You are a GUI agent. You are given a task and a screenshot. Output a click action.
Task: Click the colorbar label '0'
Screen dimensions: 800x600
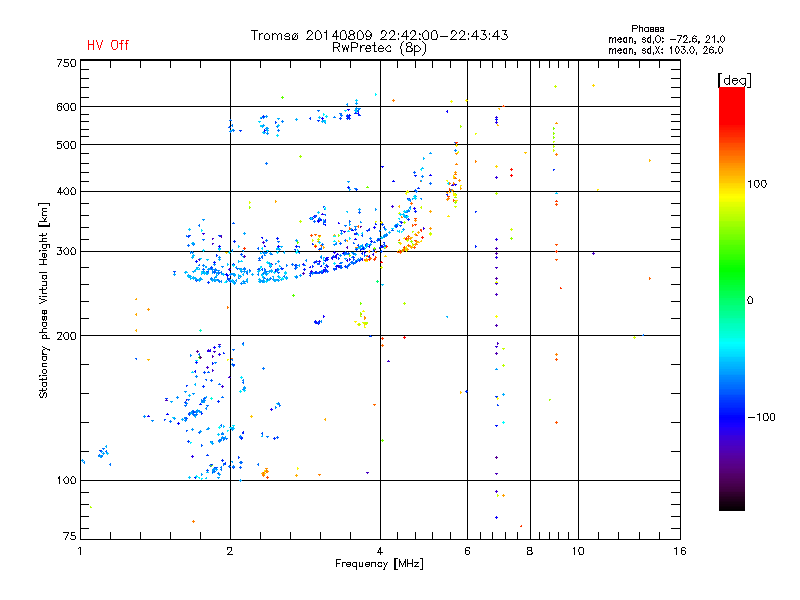click(x=750, y=301)
